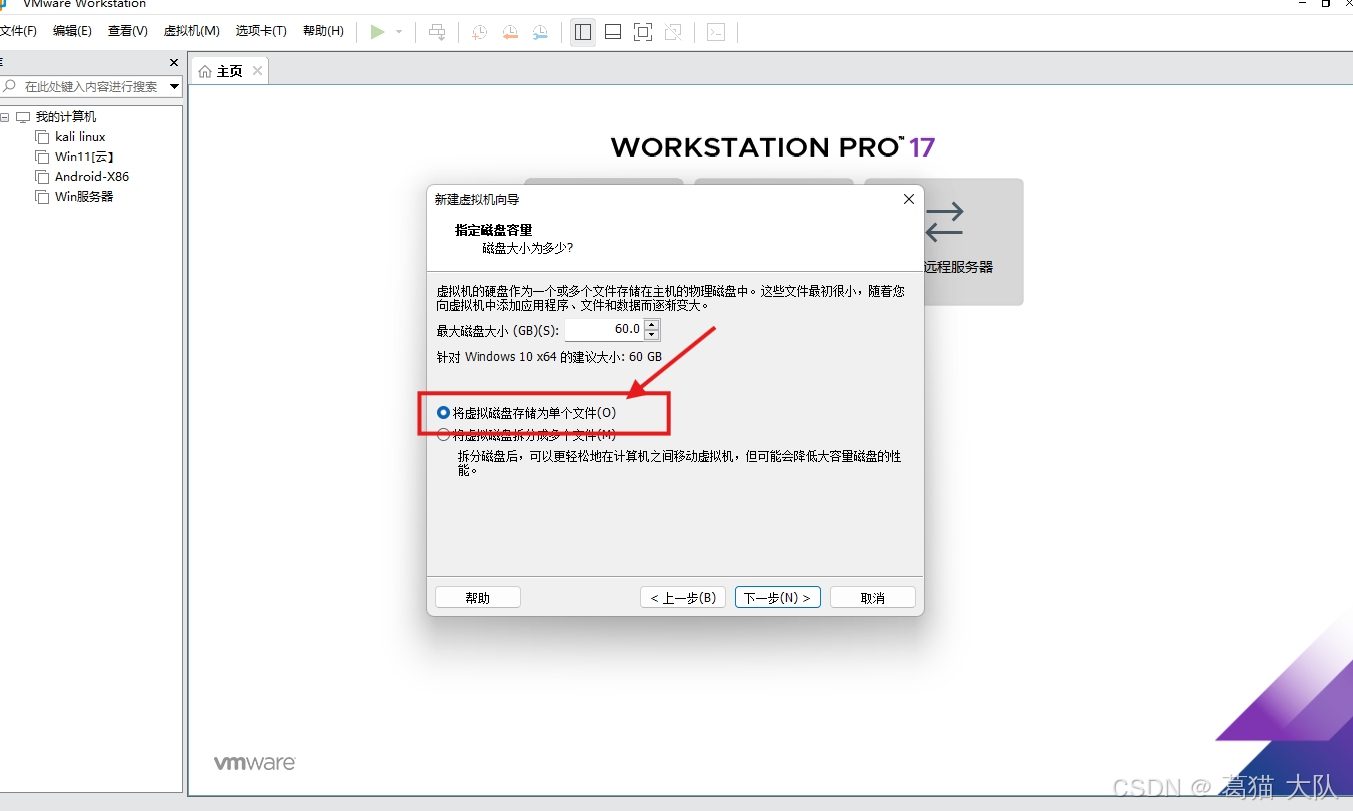Viewport: 1353px width, 811px height.
Task: Toggle the show library sidebar icon
Action: point(583,32)
